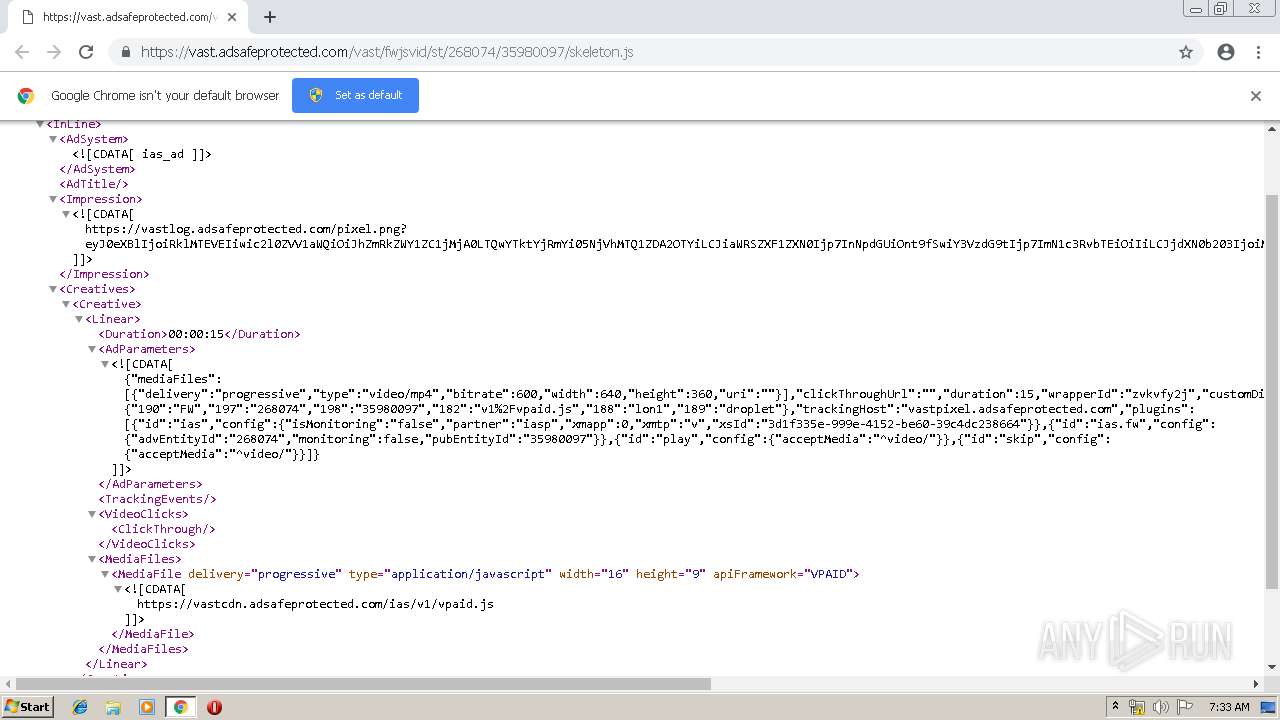Dismiss the default browser infobar
1280x720 pixels.
(1256, 96)
